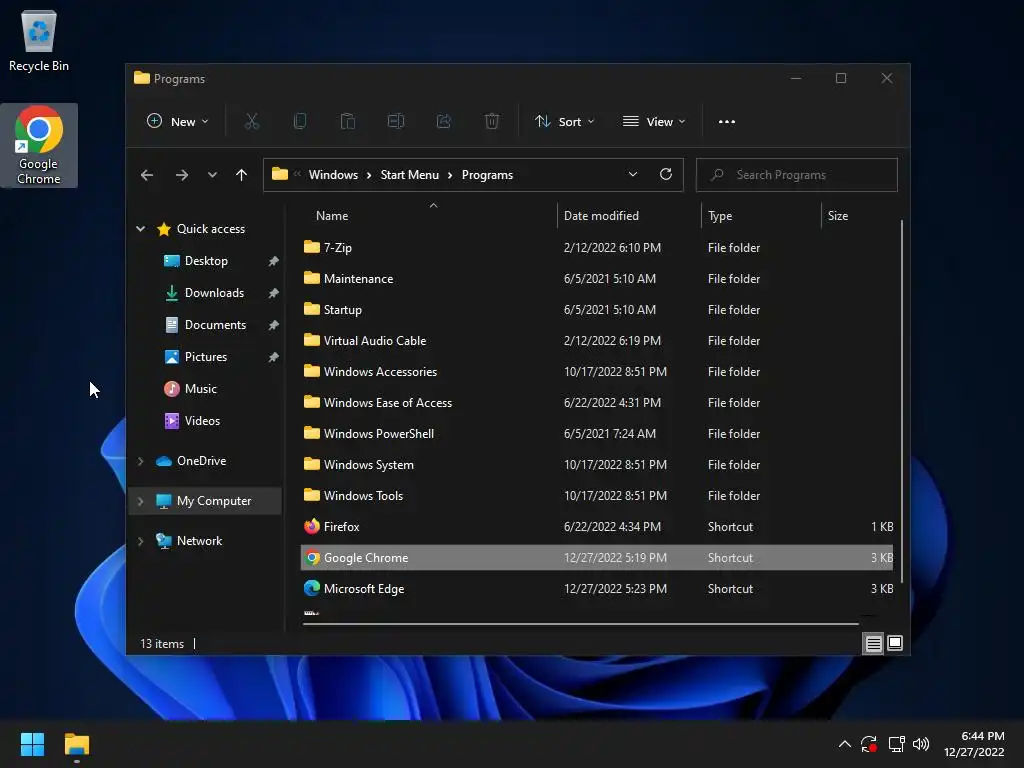Select the 7-Zip folder
The image size is (1024, 768).
point(596,248)
